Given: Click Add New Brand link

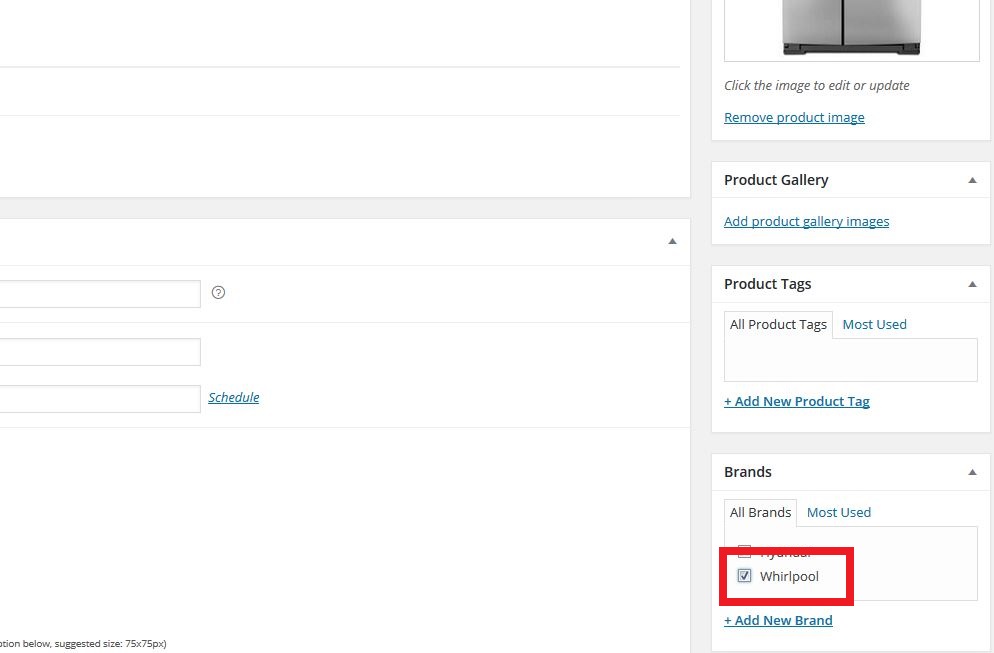Looking at the screenshot, I should click(x=778, y=621).
